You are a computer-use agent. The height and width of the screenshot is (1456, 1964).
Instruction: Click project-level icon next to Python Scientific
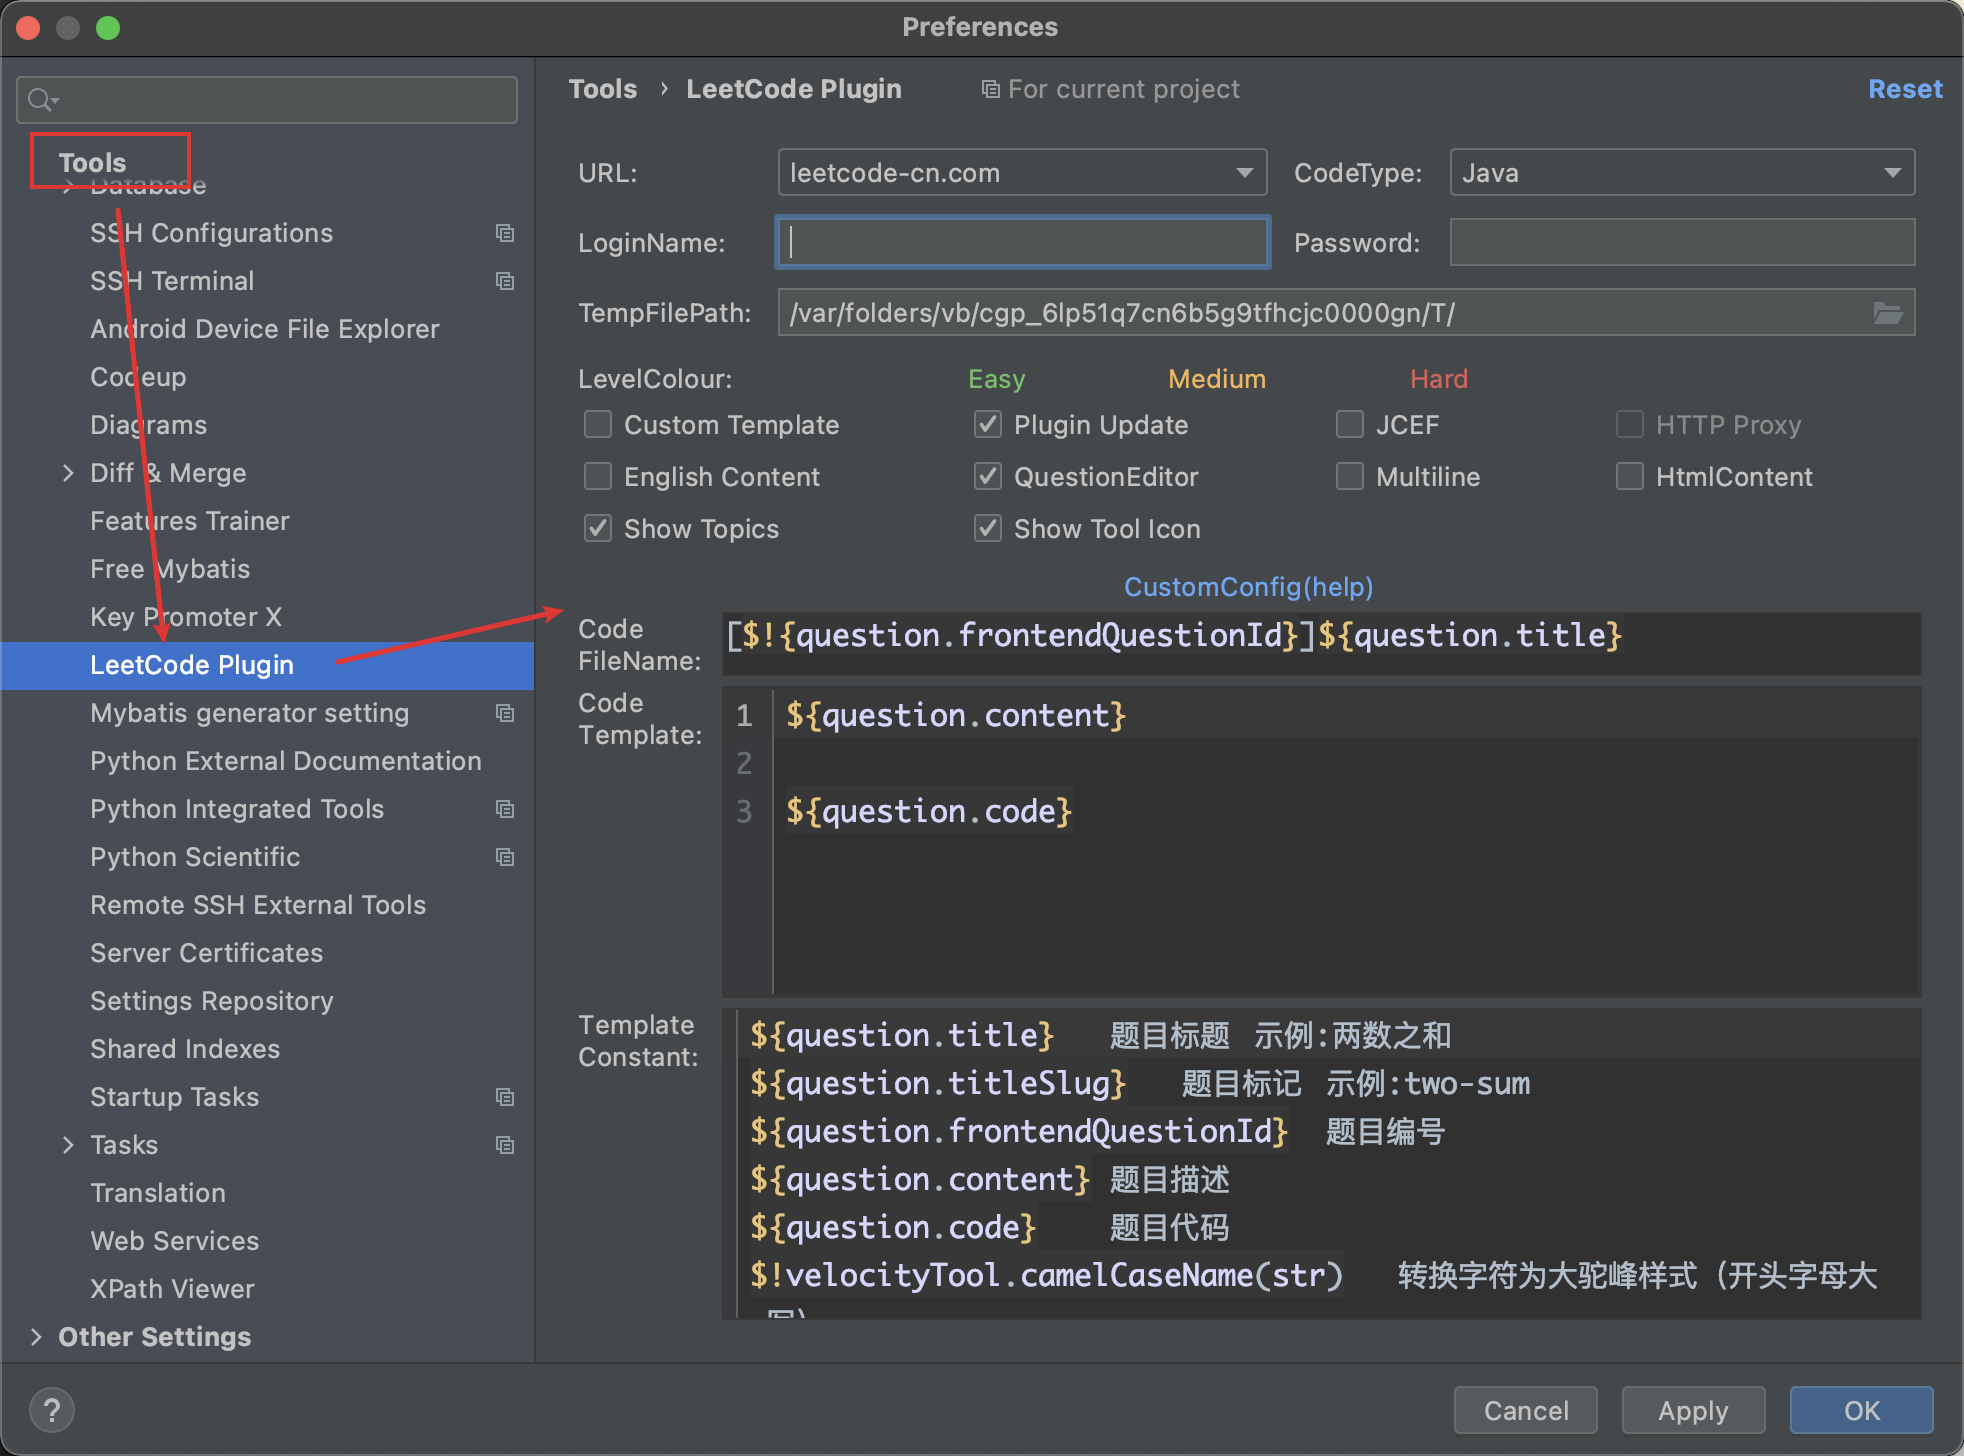tap(505, 857)
